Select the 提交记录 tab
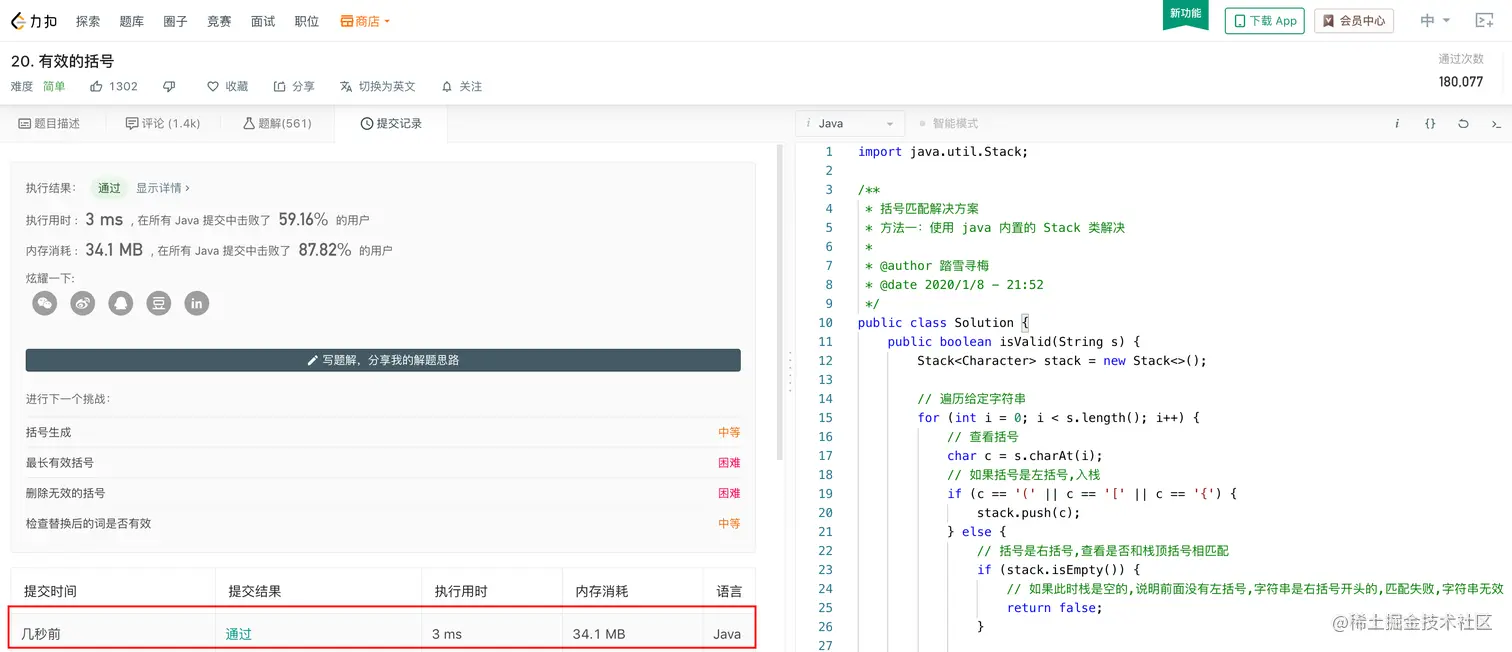Image resolution: width=1512 pixels, height=652 pixels. pyautogui.click(x=391, y=124)
